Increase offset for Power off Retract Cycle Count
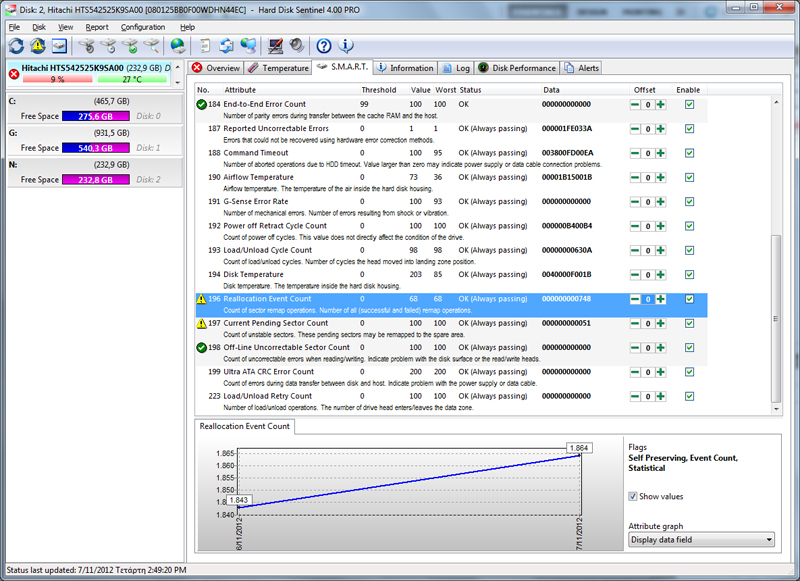This screenshot has height=581, width=800. click(x=661, y=226)
